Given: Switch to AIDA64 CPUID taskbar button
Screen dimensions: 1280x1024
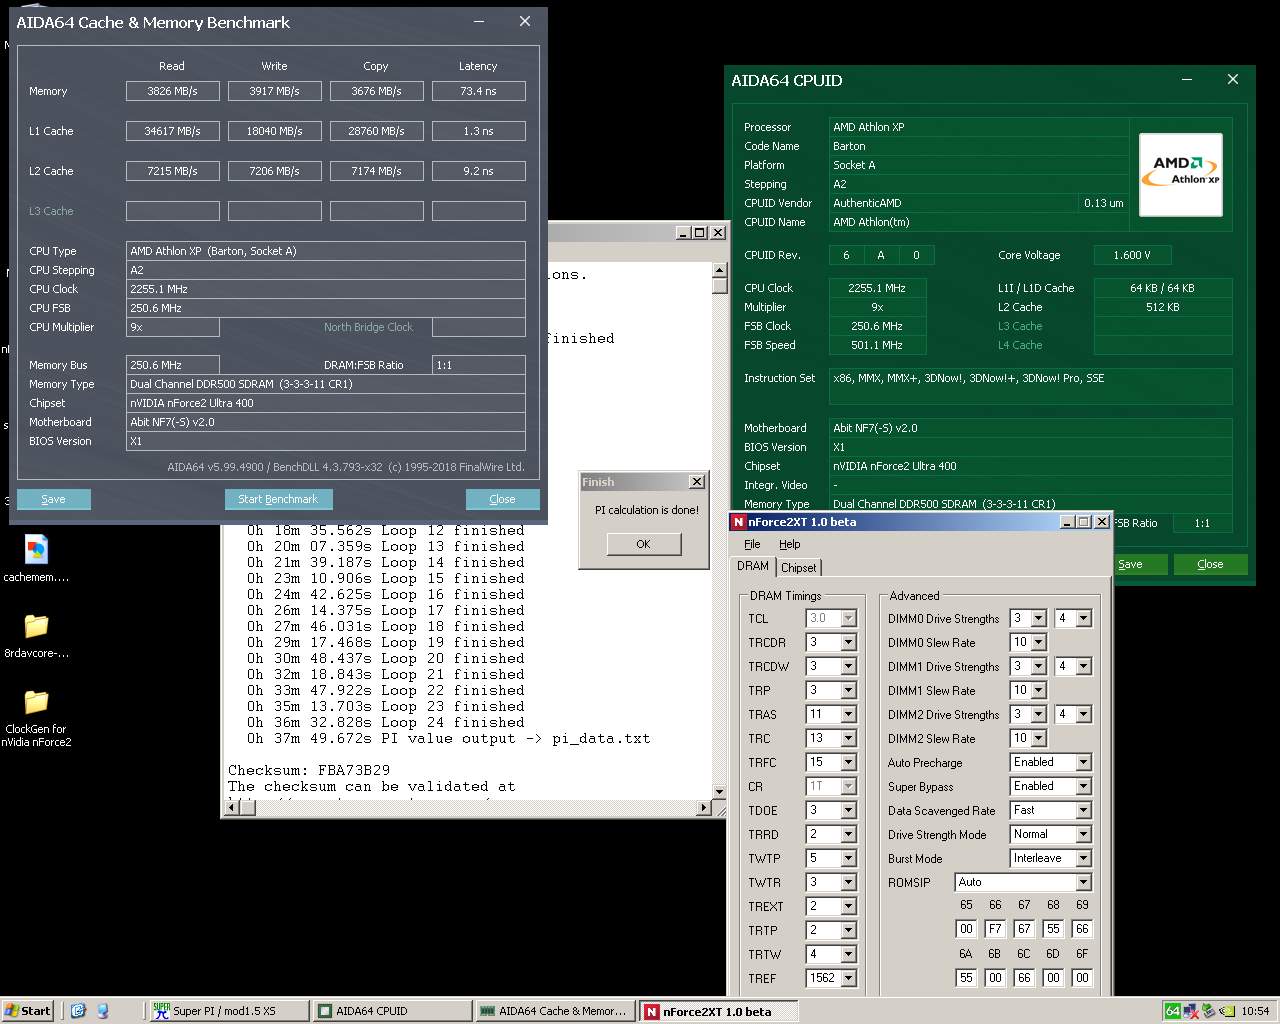Looking at the screenshot, I should (391, 1011).
